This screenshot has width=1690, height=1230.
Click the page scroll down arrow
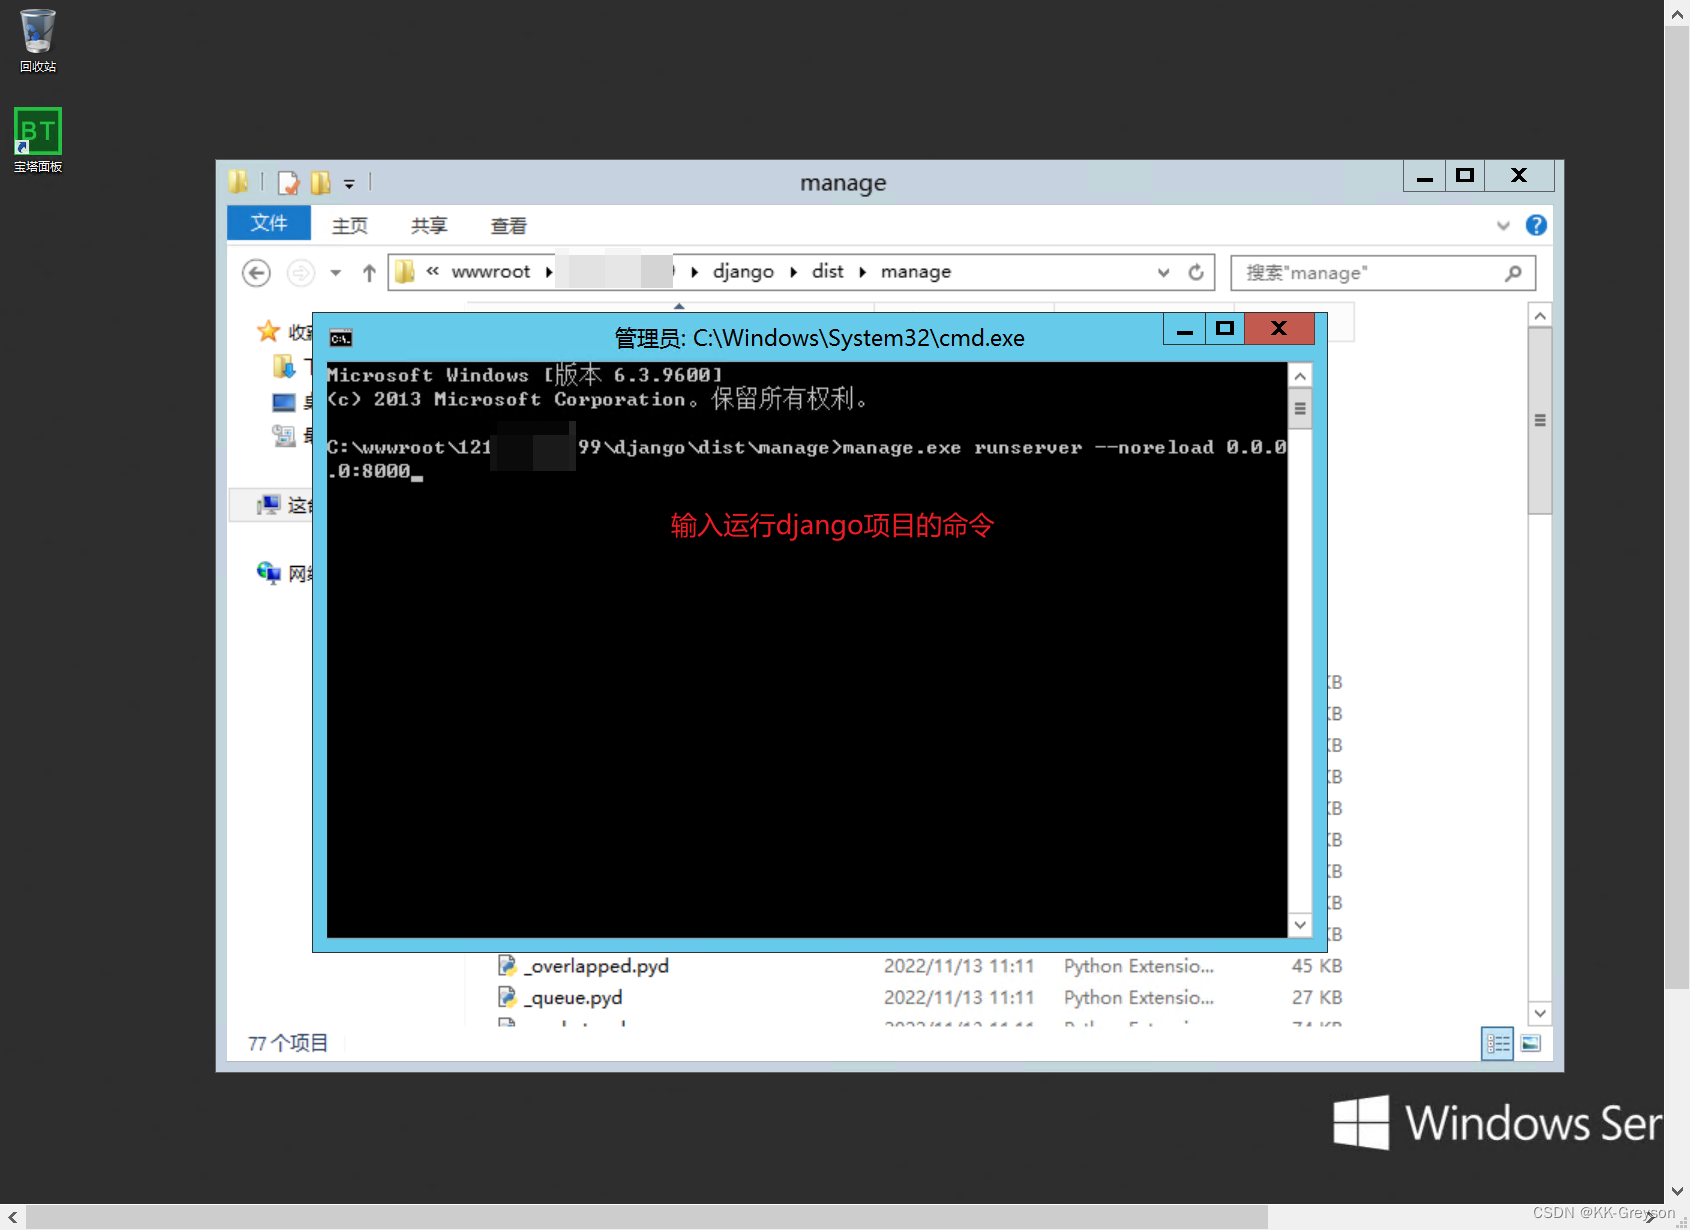click(x=1677, y=1191)
